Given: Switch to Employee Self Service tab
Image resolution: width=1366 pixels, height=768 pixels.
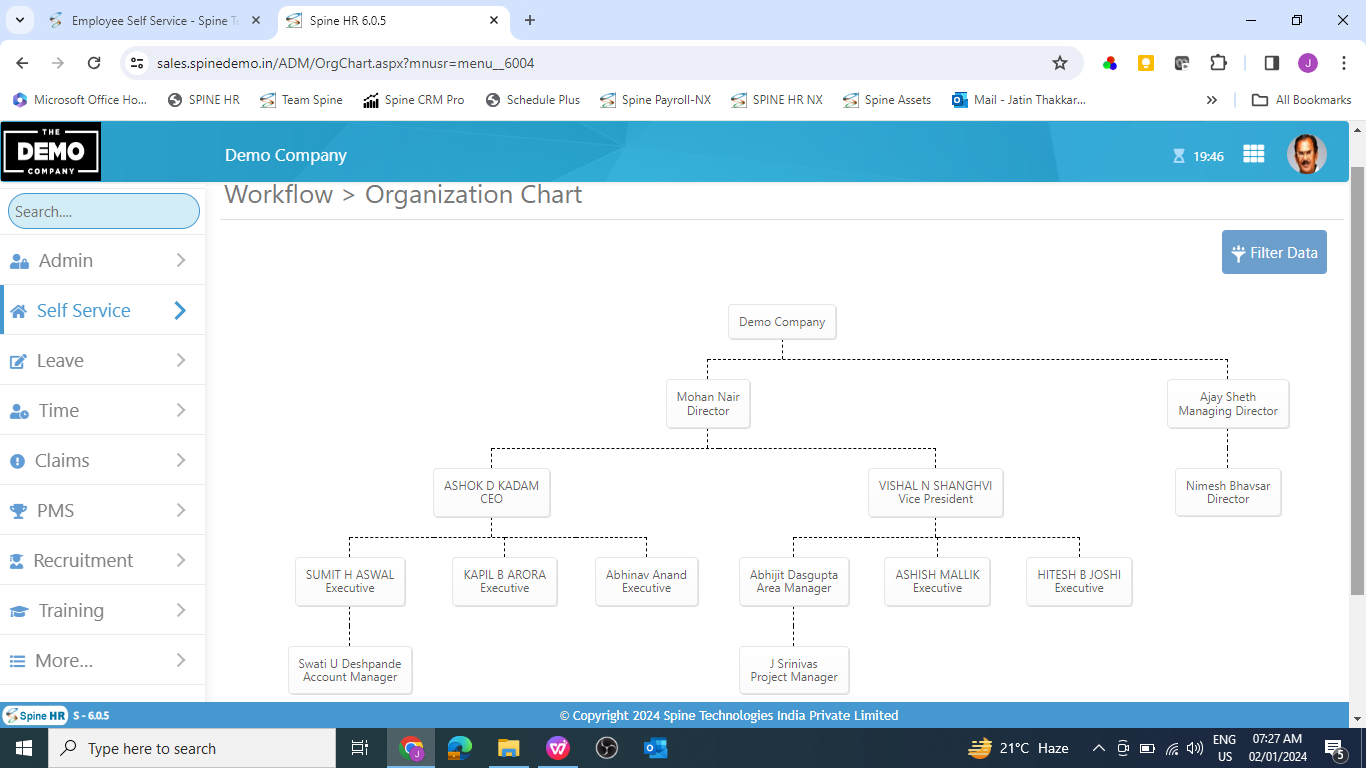Looking at the screenshot, I should pyautogui.click(x=155, y=20).
